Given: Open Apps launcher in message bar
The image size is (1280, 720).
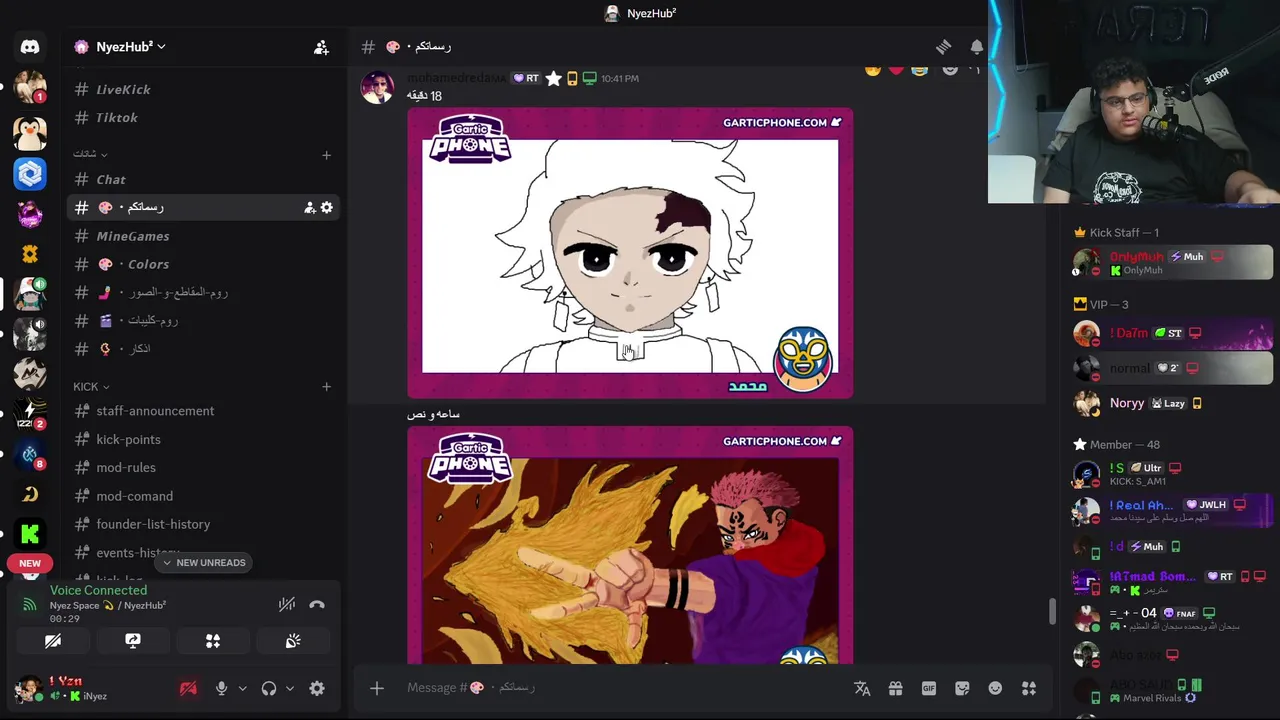Looking at the screenshot, I should (1029, 688).
